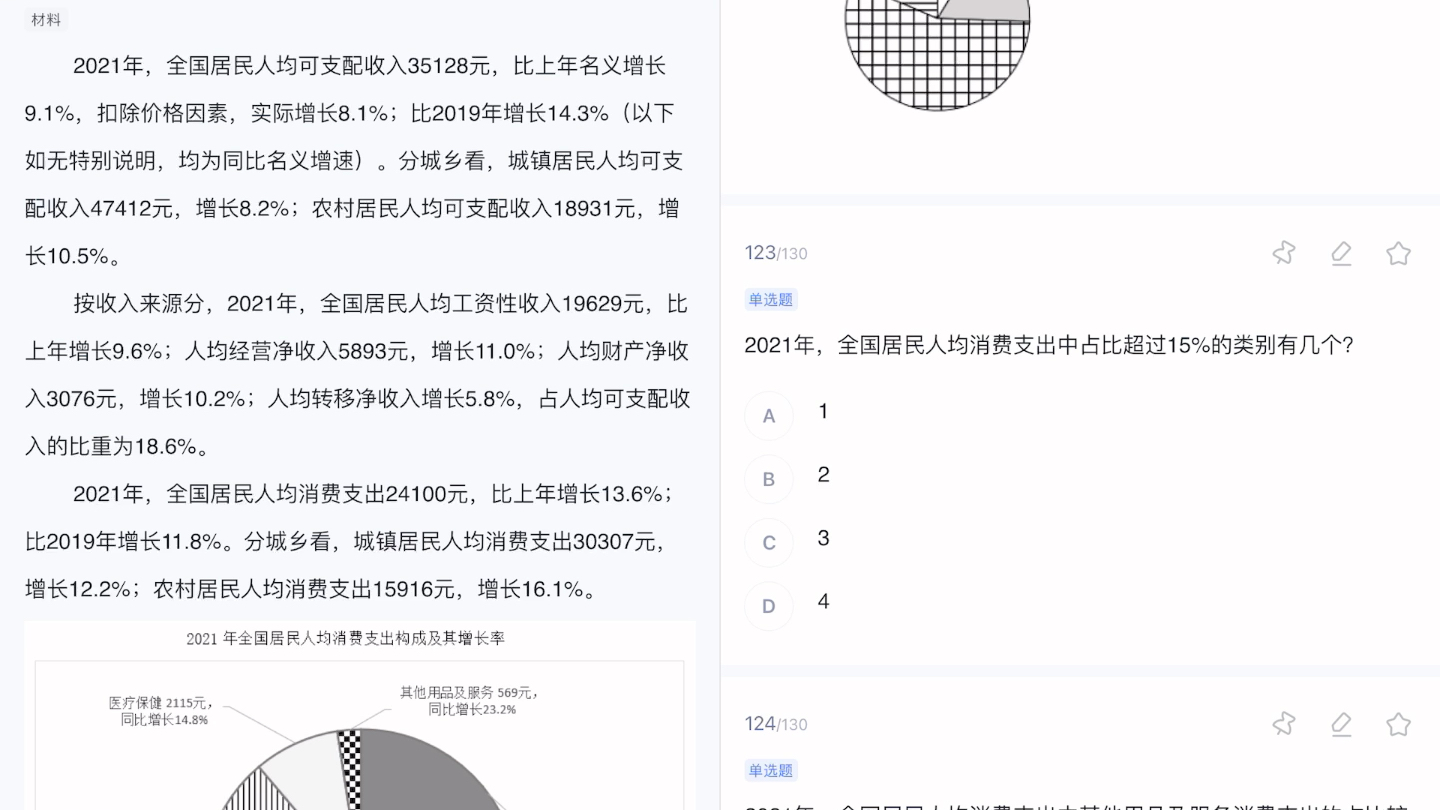Click the question number 123/130

(x=776, y=253)
